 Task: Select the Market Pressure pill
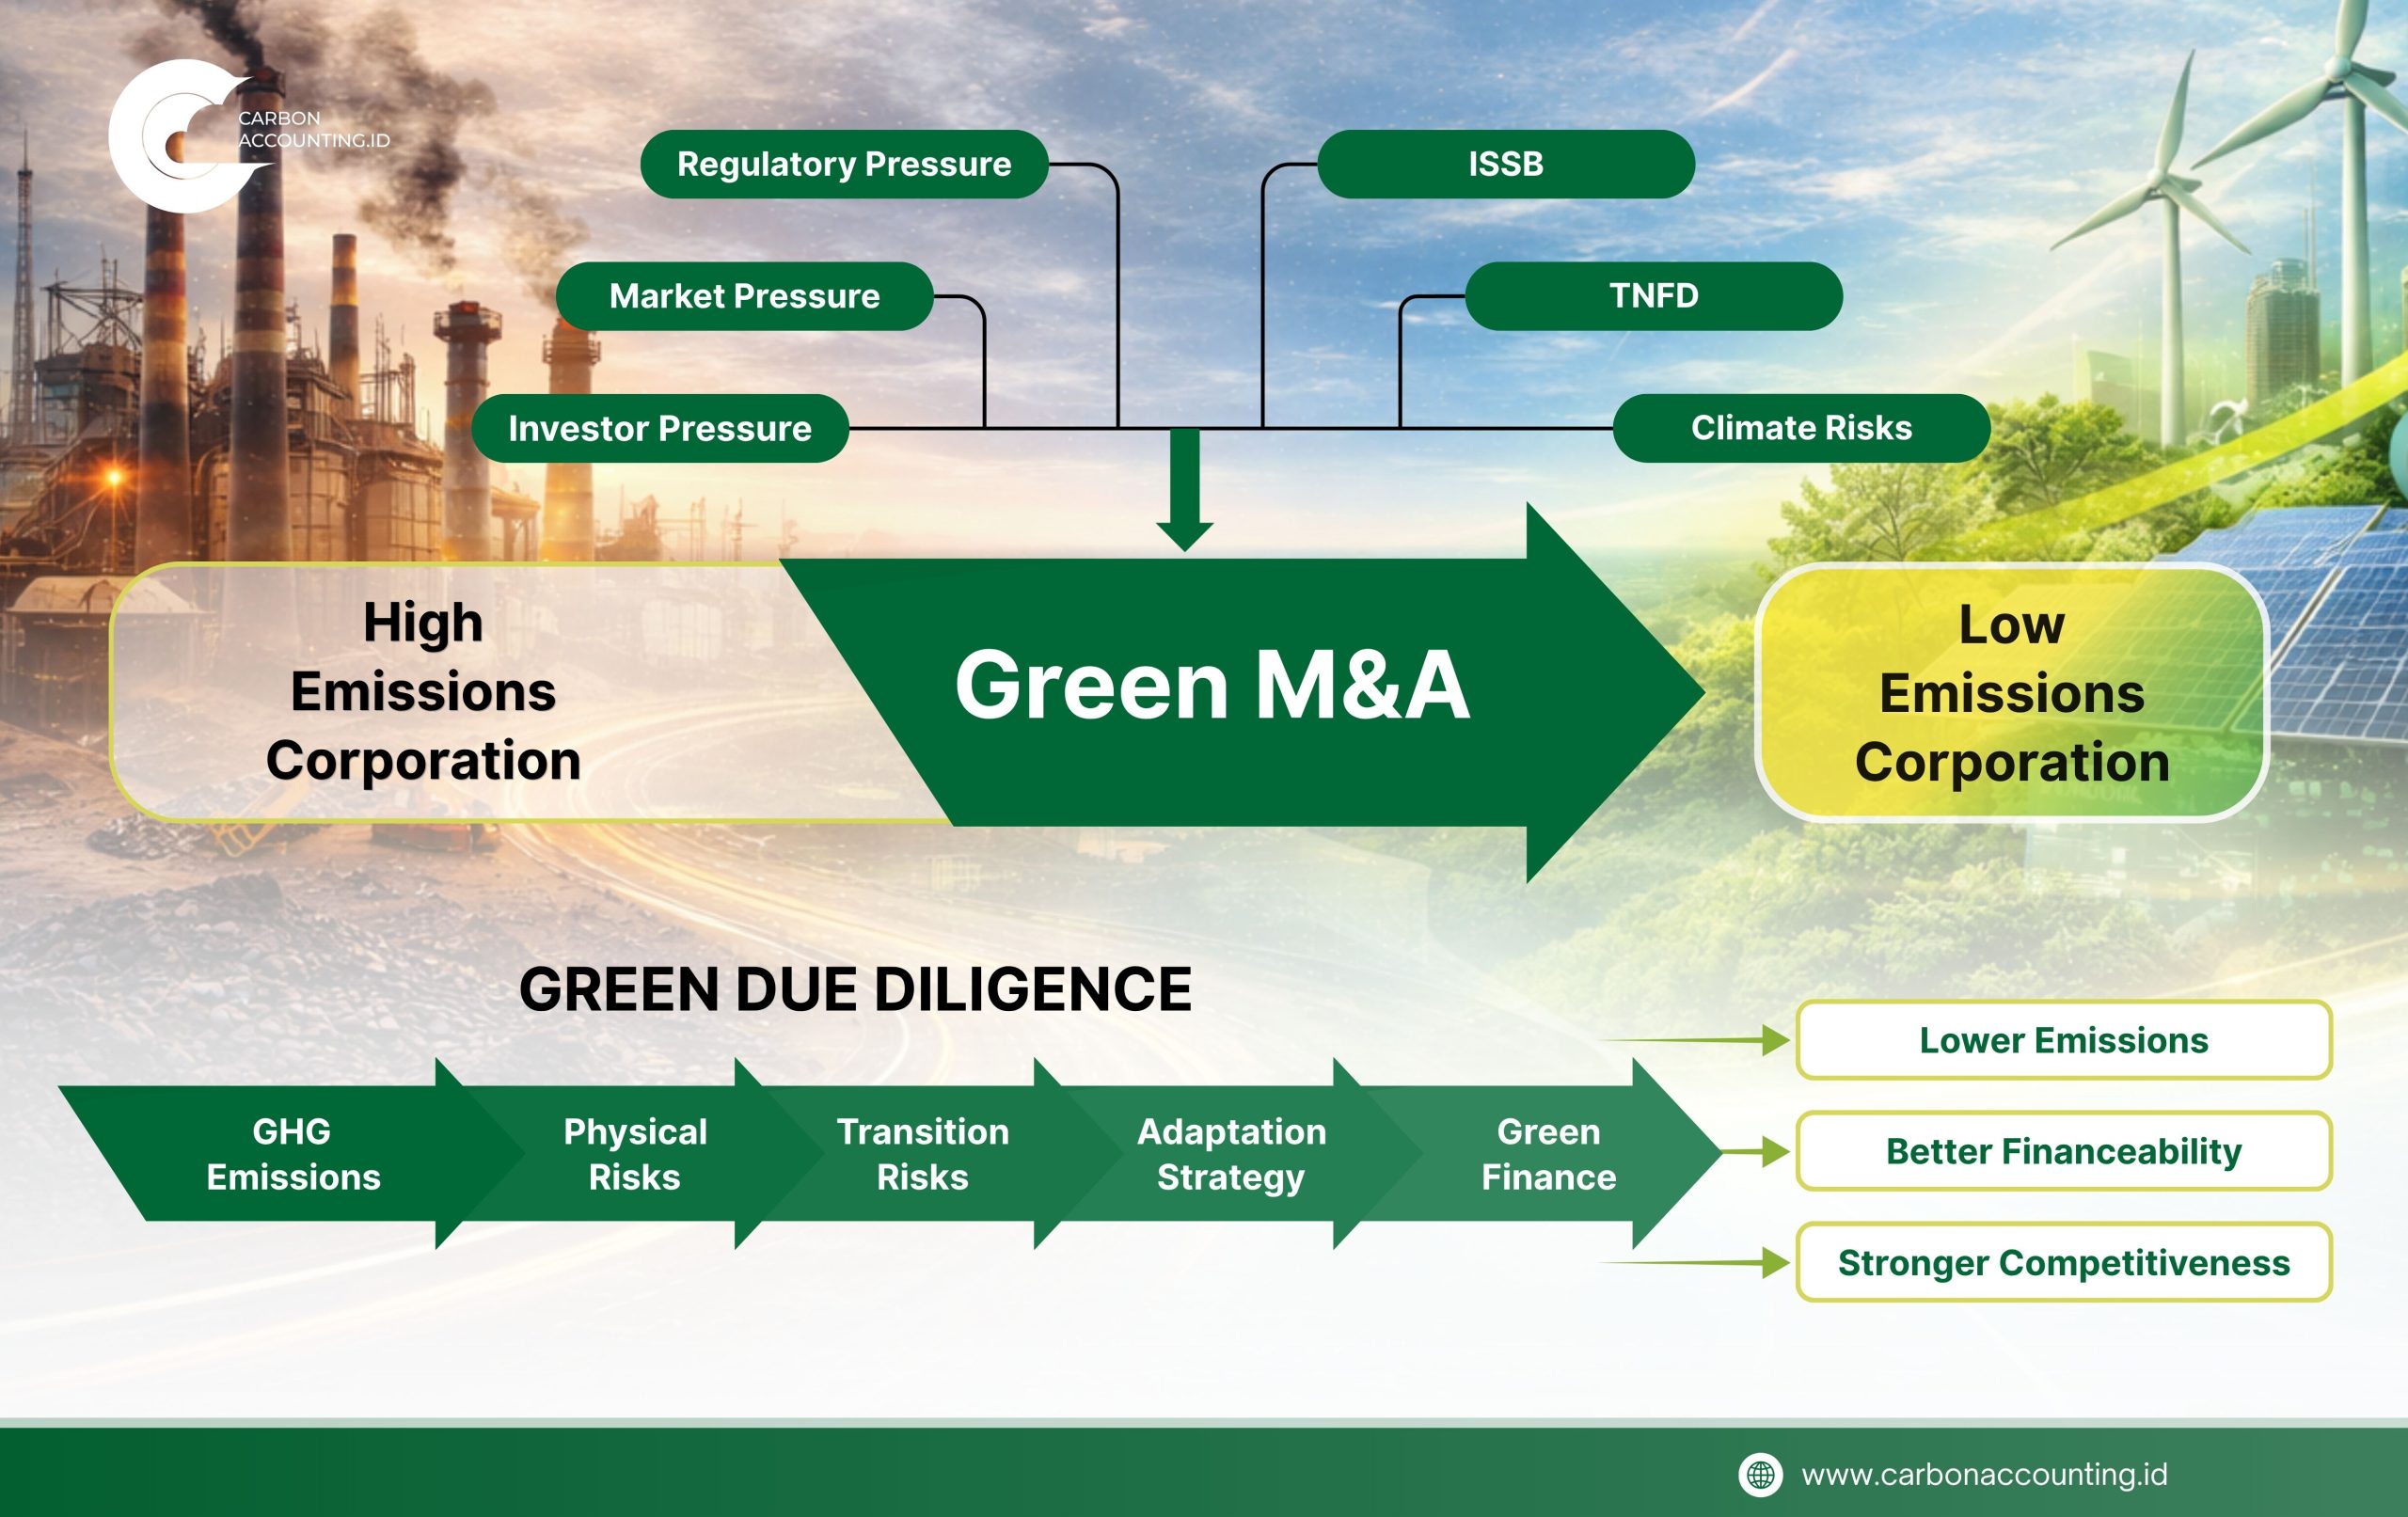pyautogui.click(x=744, y=296)
